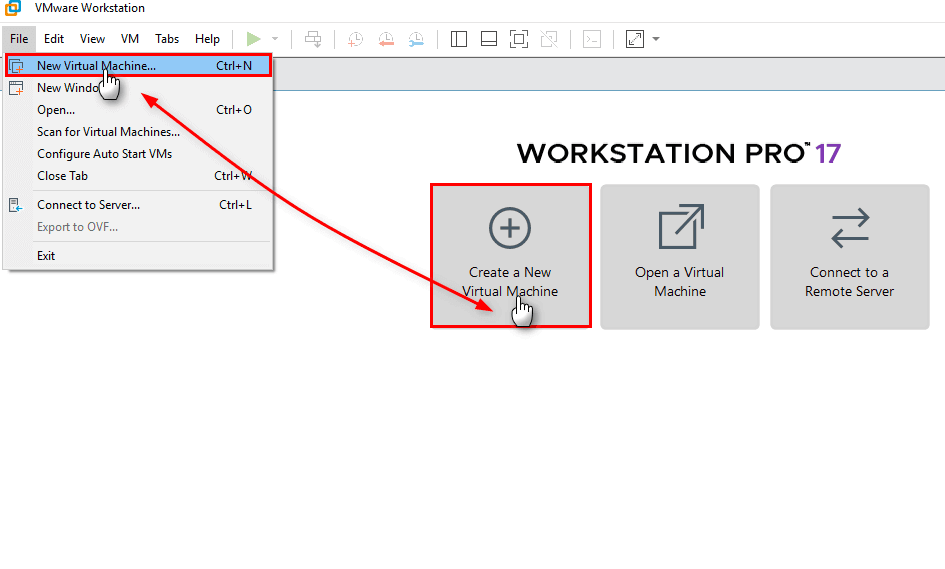
Task: Click the New Window menu item icon
Action: tap(16, 88)
